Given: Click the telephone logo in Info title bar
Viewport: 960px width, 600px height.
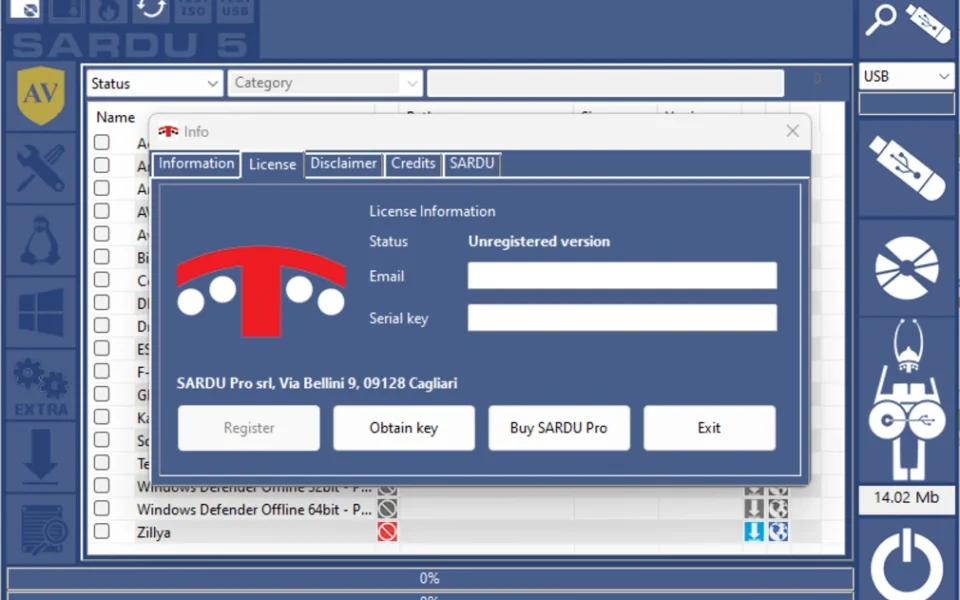Looking at the screenshot, I should tap(168, 131).
